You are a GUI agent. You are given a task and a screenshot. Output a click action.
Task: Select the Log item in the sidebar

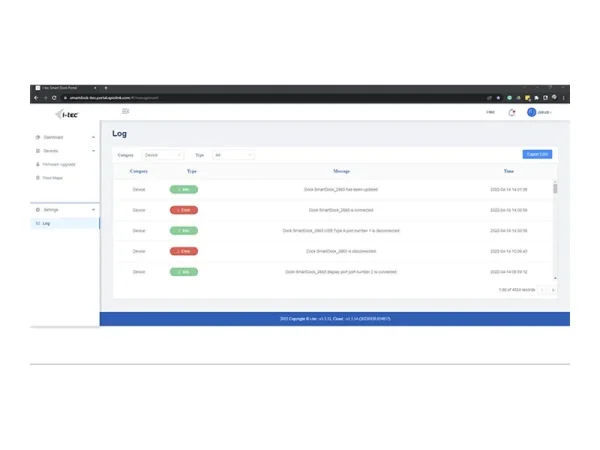point(46,223)
